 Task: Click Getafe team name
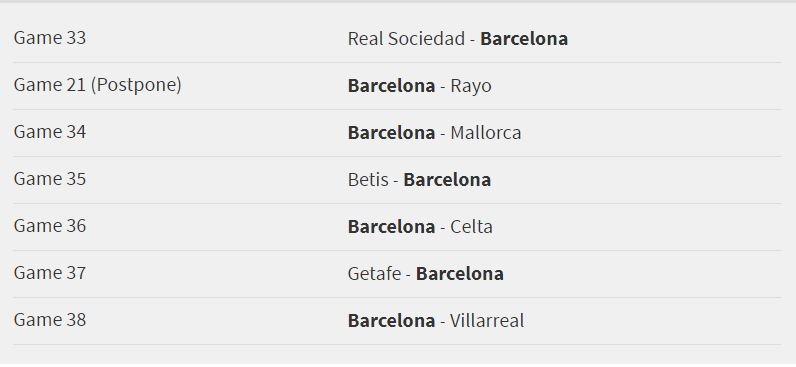(375, 274)
